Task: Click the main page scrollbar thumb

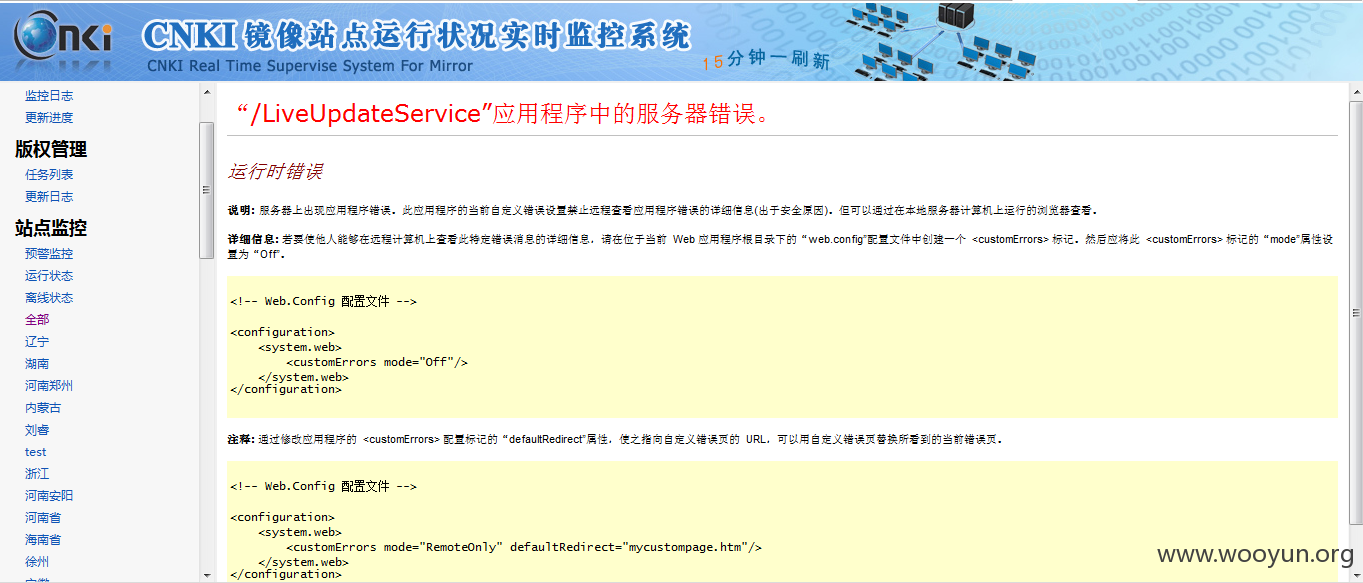Action: [1356, 311]
